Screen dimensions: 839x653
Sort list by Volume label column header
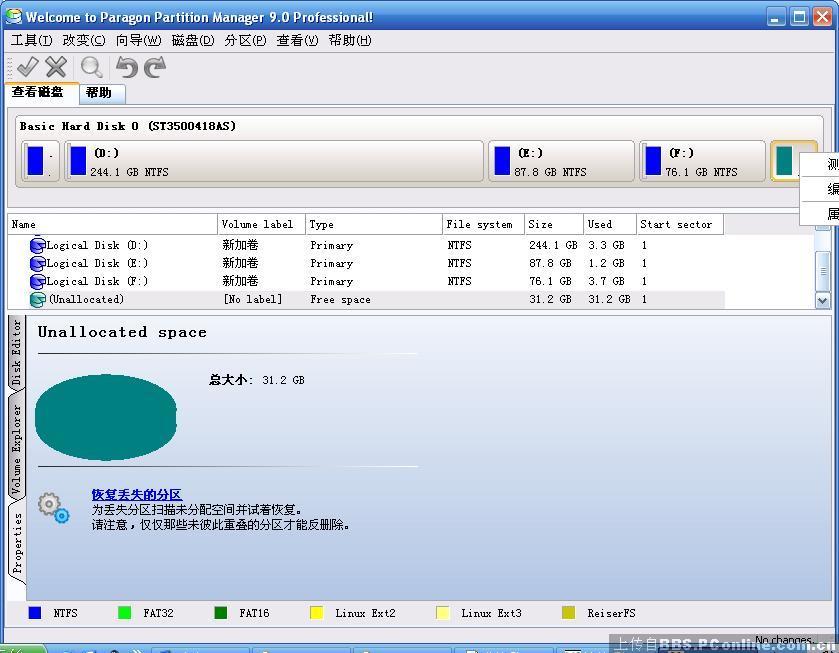(x=261, y=225)
